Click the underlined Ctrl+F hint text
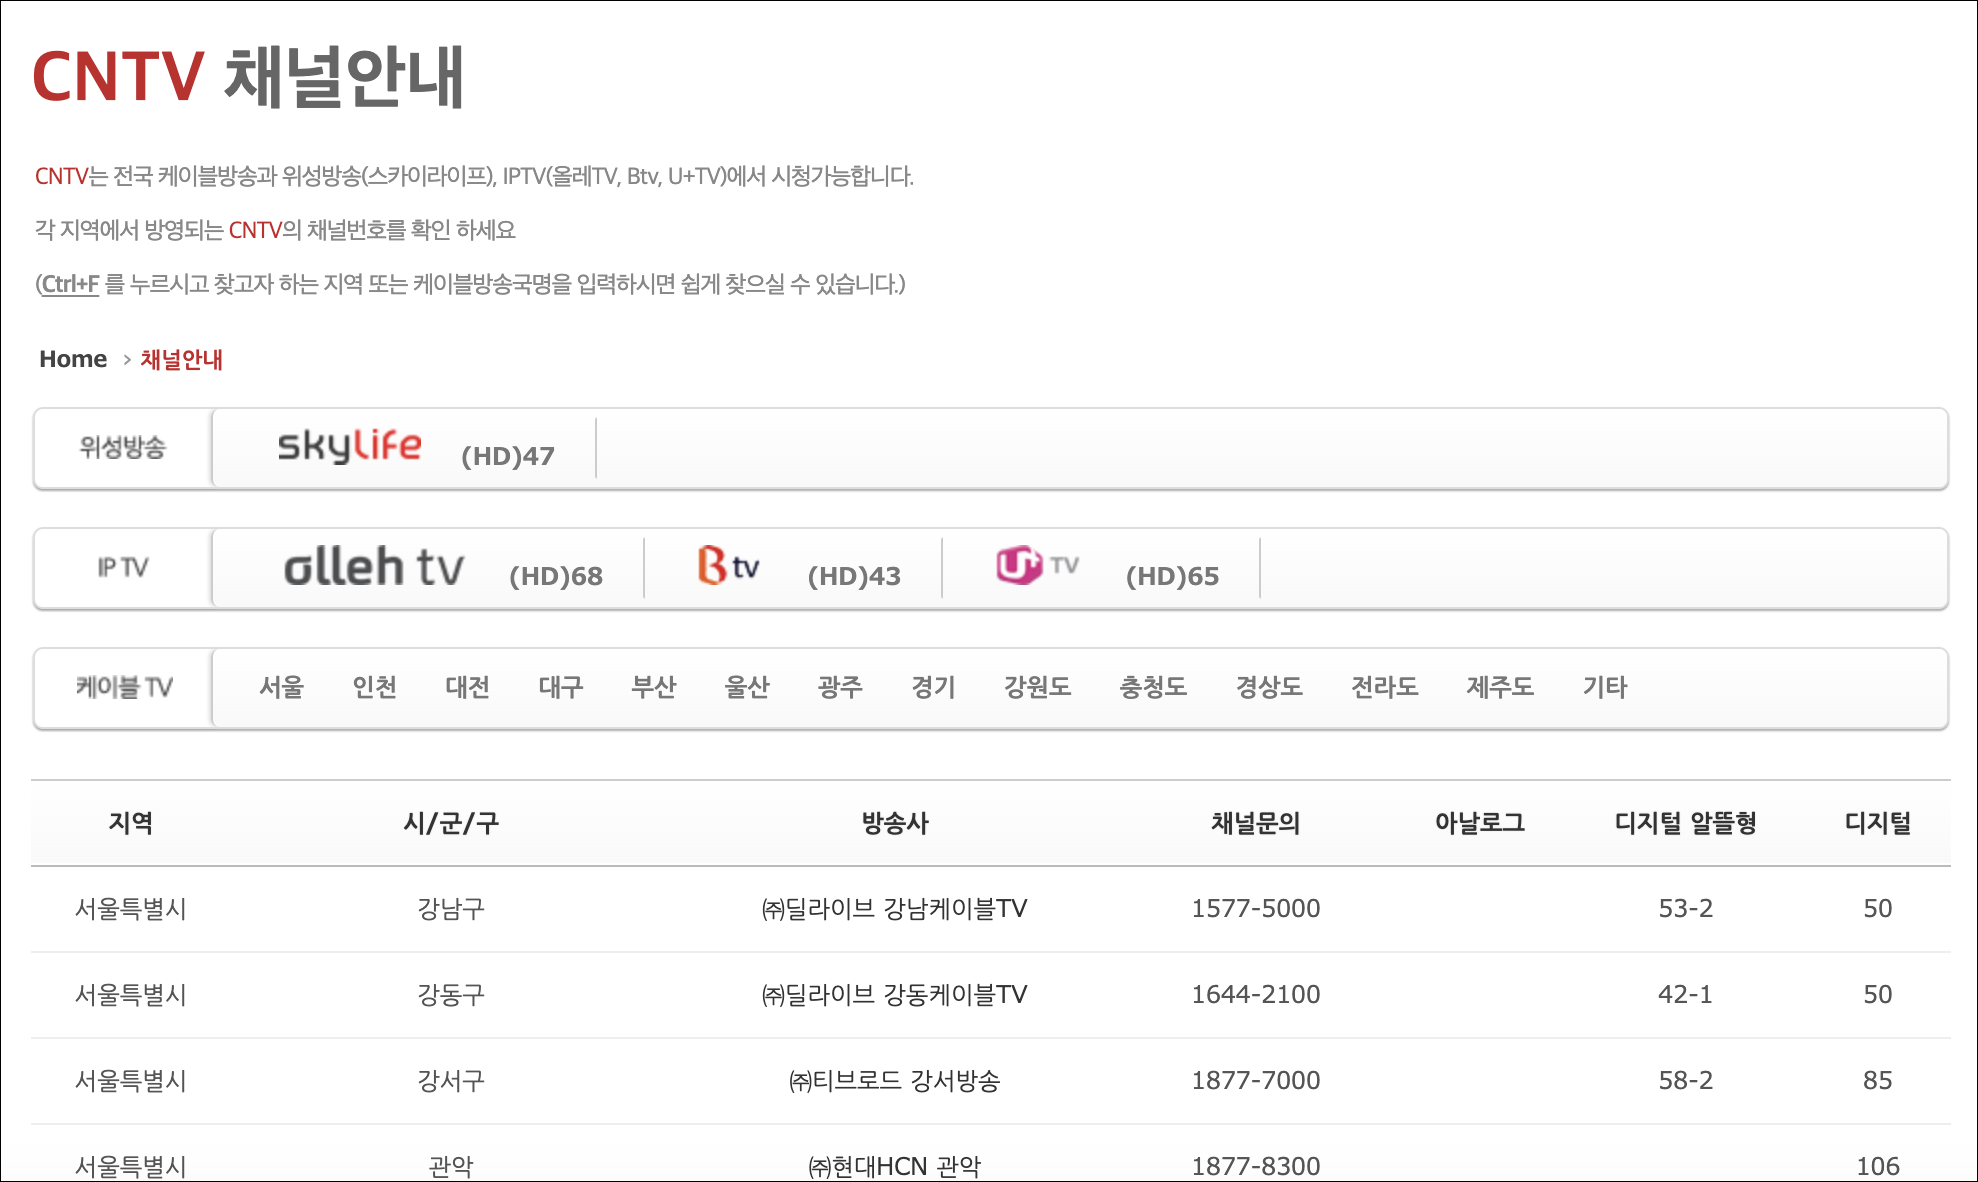Screen dimensions: 1978x1182 [70, 284]
